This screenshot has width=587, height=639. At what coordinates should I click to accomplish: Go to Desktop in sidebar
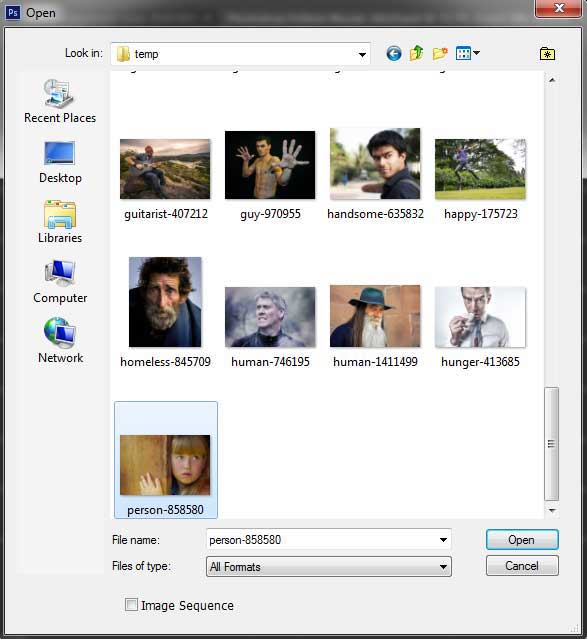(60, 162)
